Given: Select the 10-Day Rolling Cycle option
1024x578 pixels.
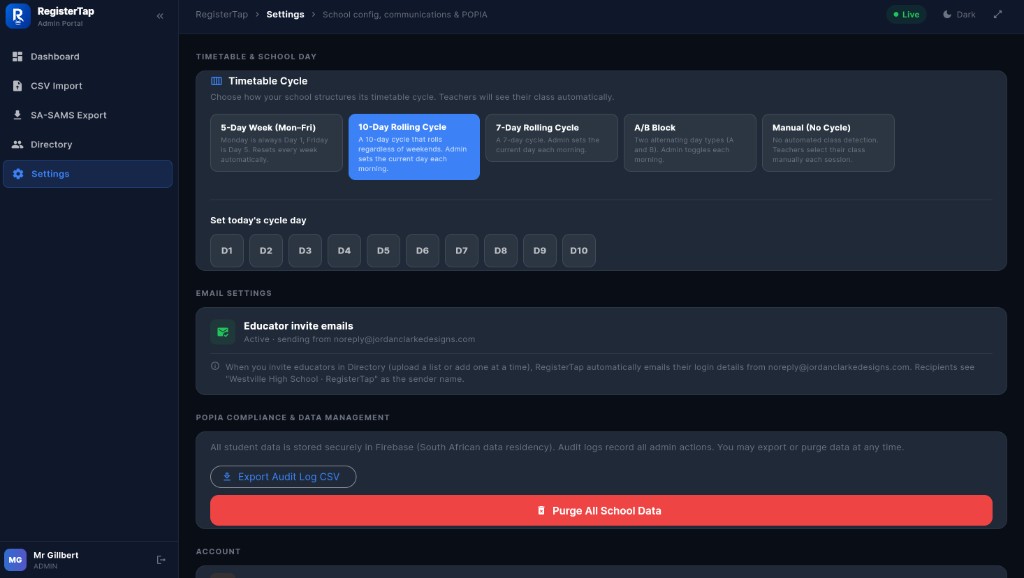Looking at the screenshot, I should pyautogui.click(x=414, y=147).
